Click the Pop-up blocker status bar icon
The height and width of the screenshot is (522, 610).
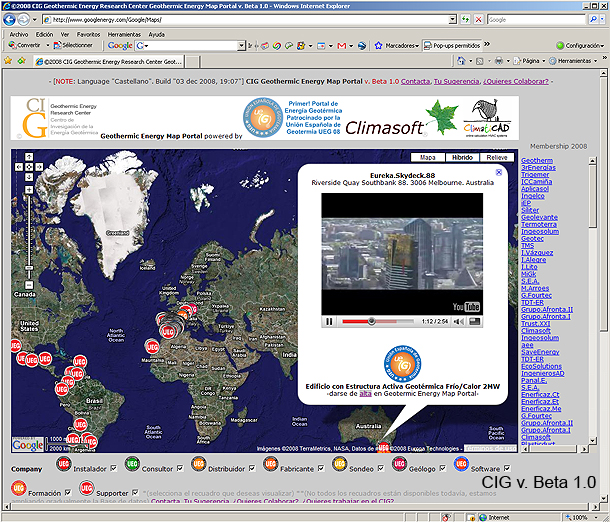446,517
